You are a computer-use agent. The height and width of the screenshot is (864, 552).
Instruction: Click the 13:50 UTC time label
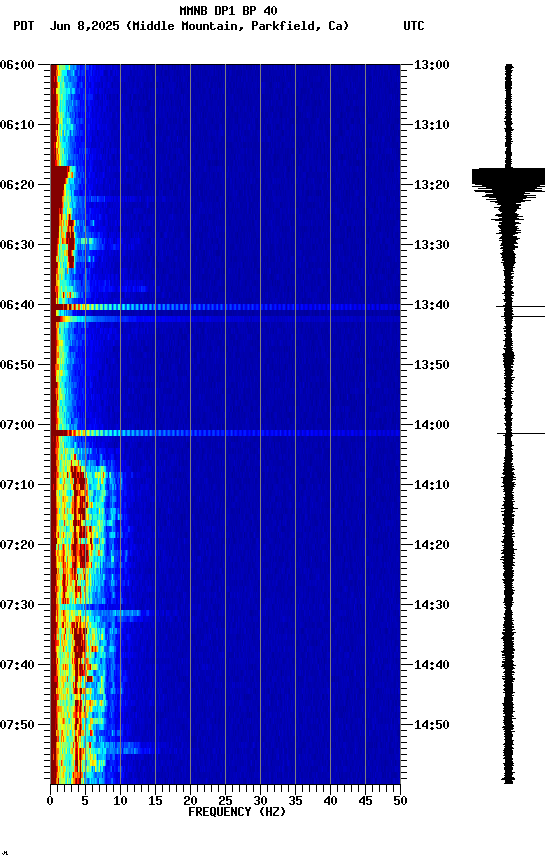pos(431,365)
